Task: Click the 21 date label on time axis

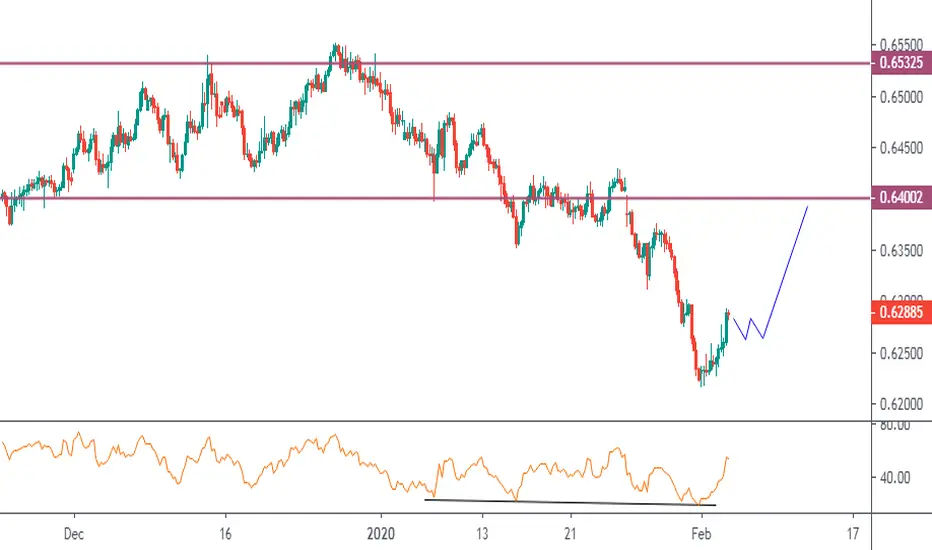Action: 571,534
